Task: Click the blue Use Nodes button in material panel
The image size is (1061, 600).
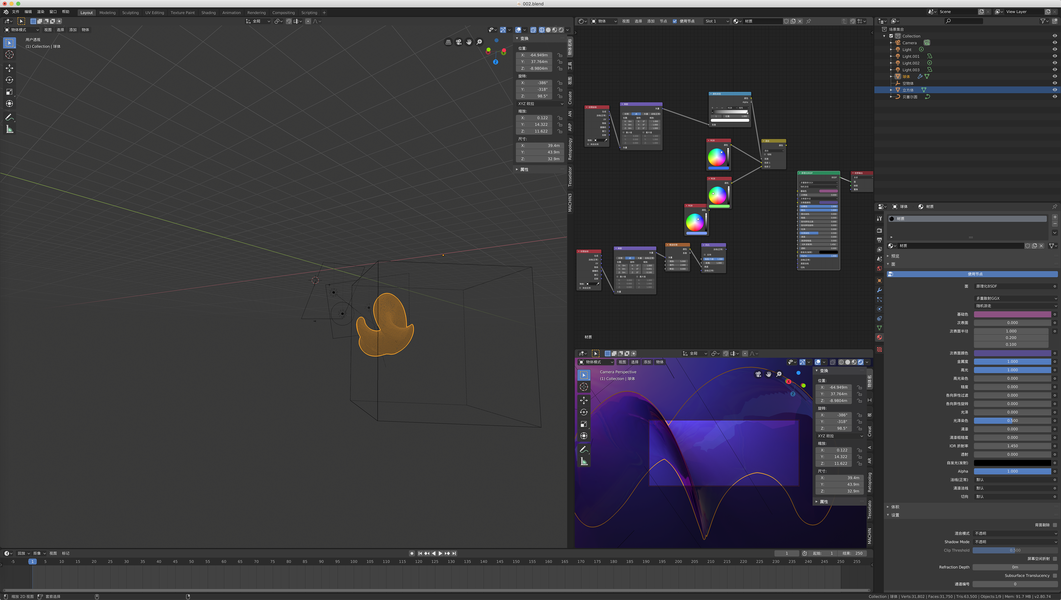Action: [972, 274]
